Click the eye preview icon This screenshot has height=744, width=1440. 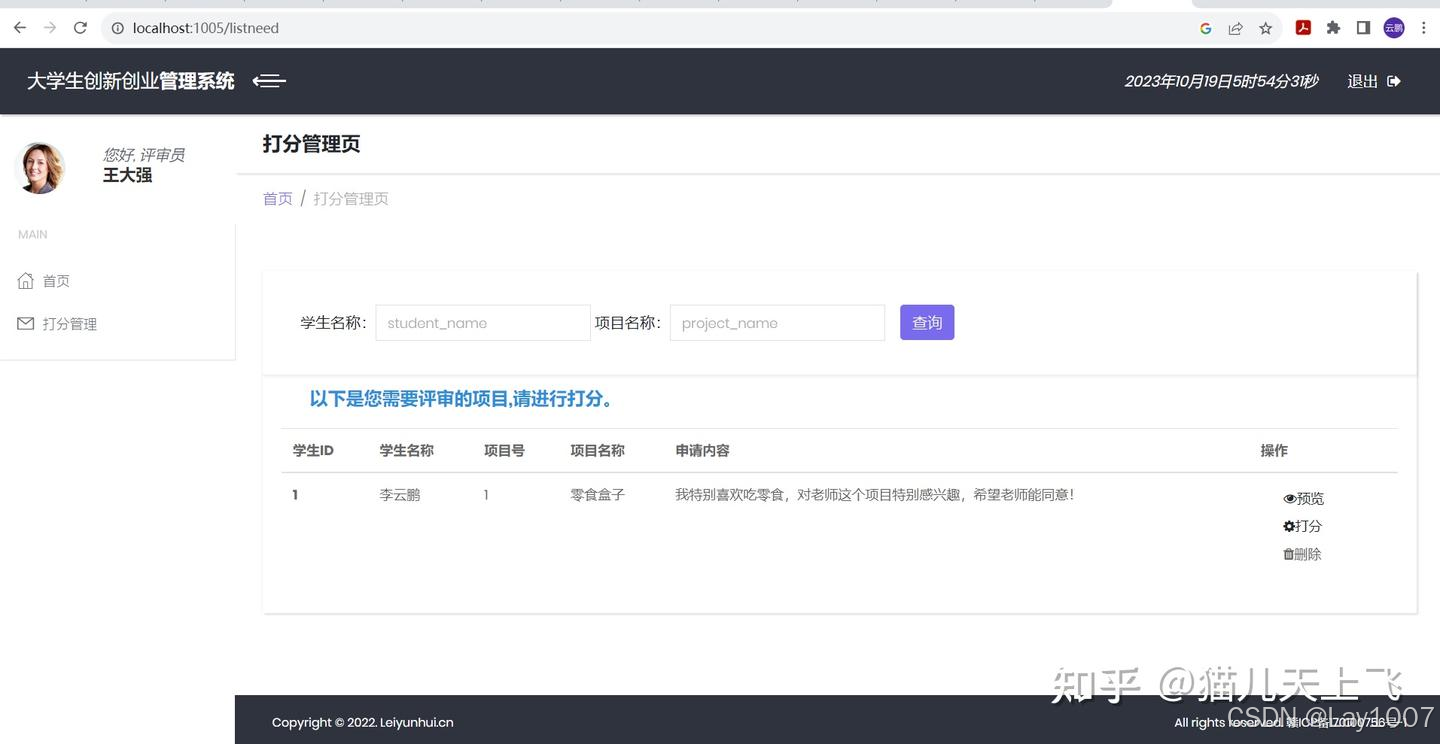click(x=1290, y=499)
